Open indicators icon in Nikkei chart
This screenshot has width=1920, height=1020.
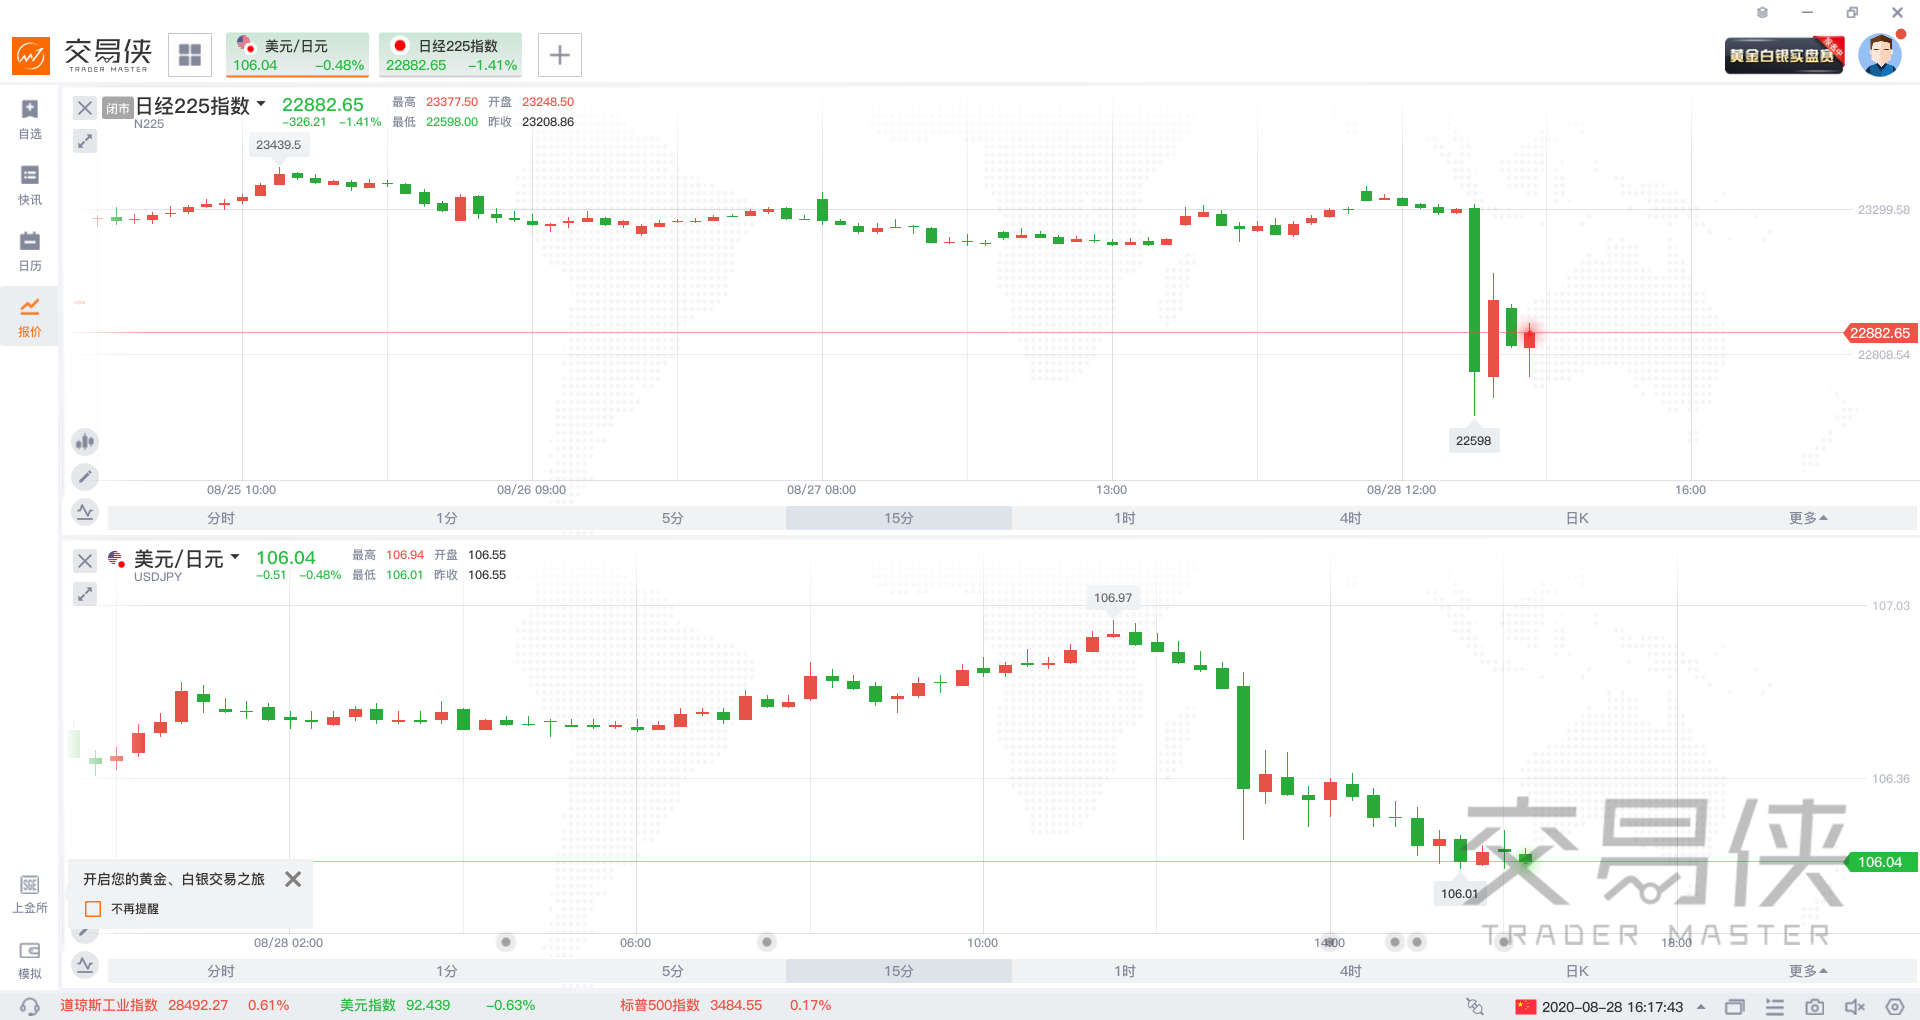coord(85,512)
